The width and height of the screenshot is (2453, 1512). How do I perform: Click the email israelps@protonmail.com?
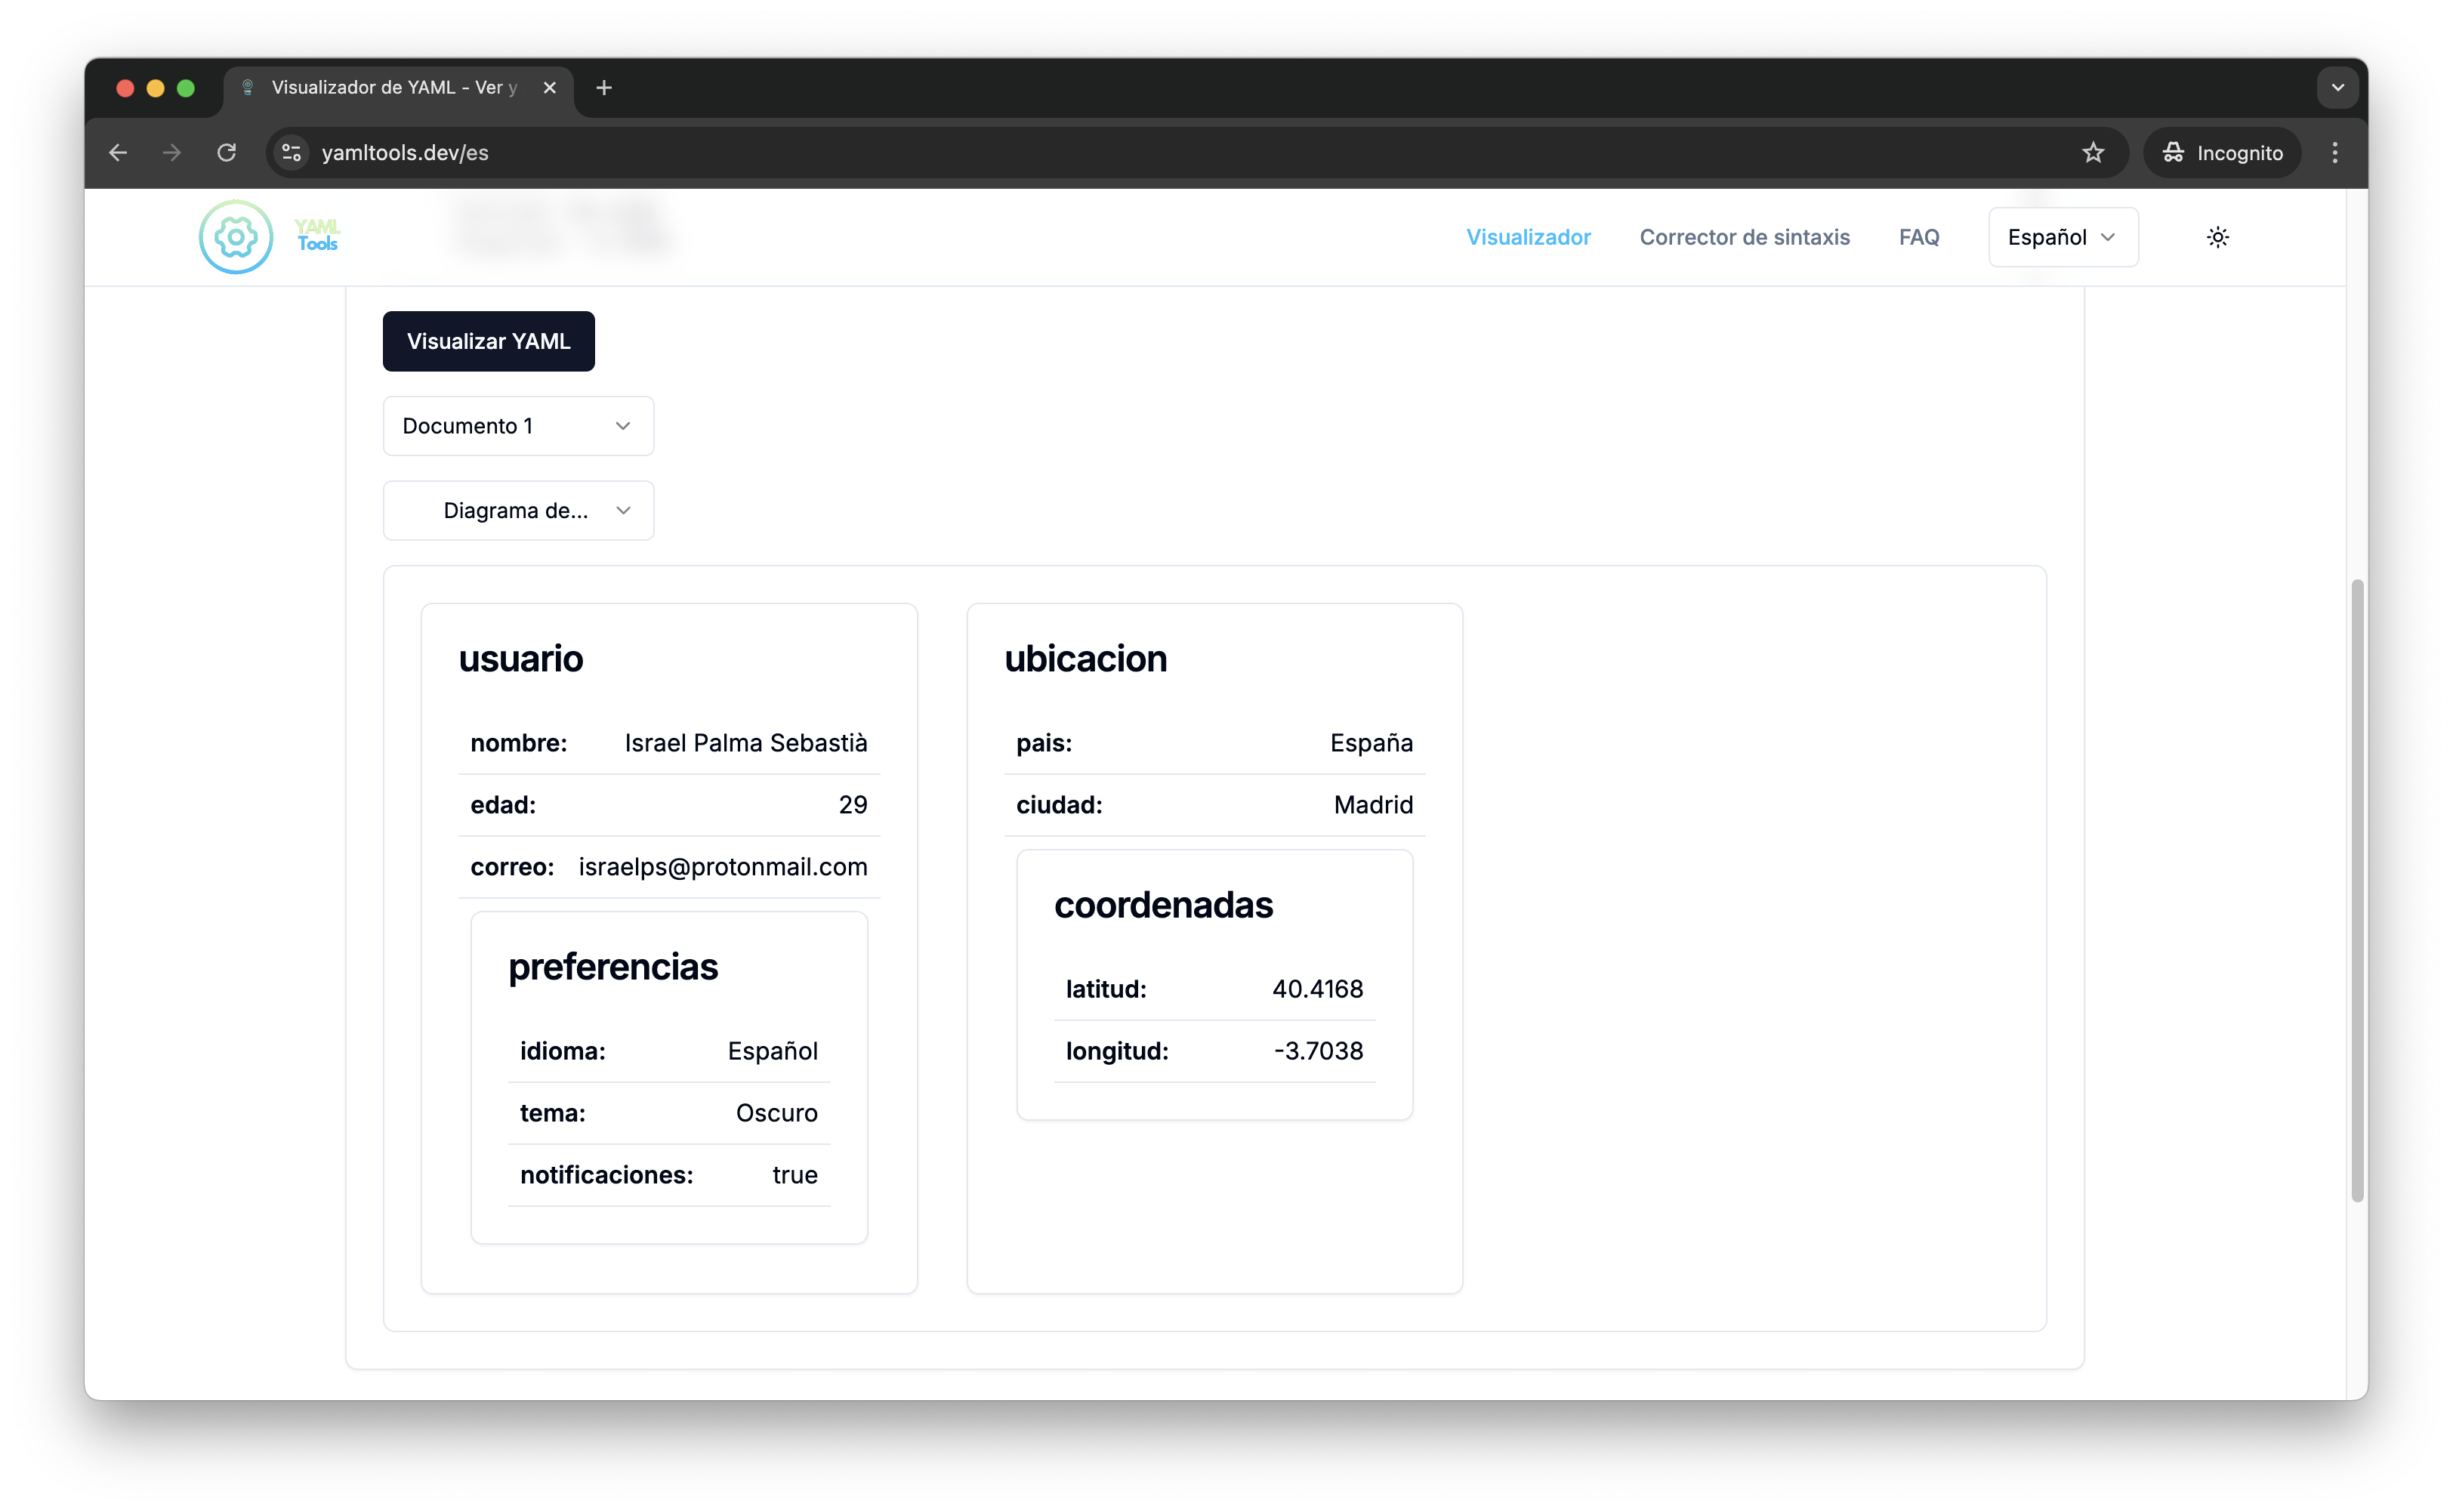coord(723,867)
